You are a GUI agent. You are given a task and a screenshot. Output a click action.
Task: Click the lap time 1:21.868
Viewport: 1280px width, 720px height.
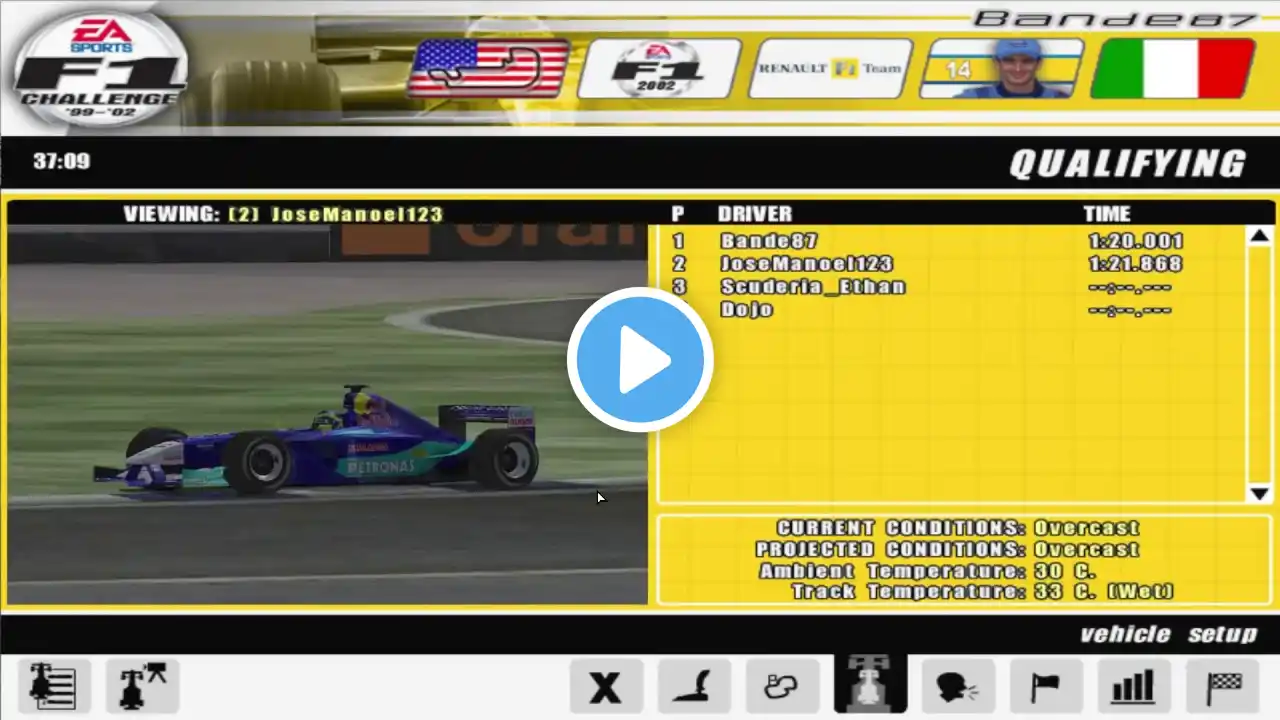(1135, 264)
